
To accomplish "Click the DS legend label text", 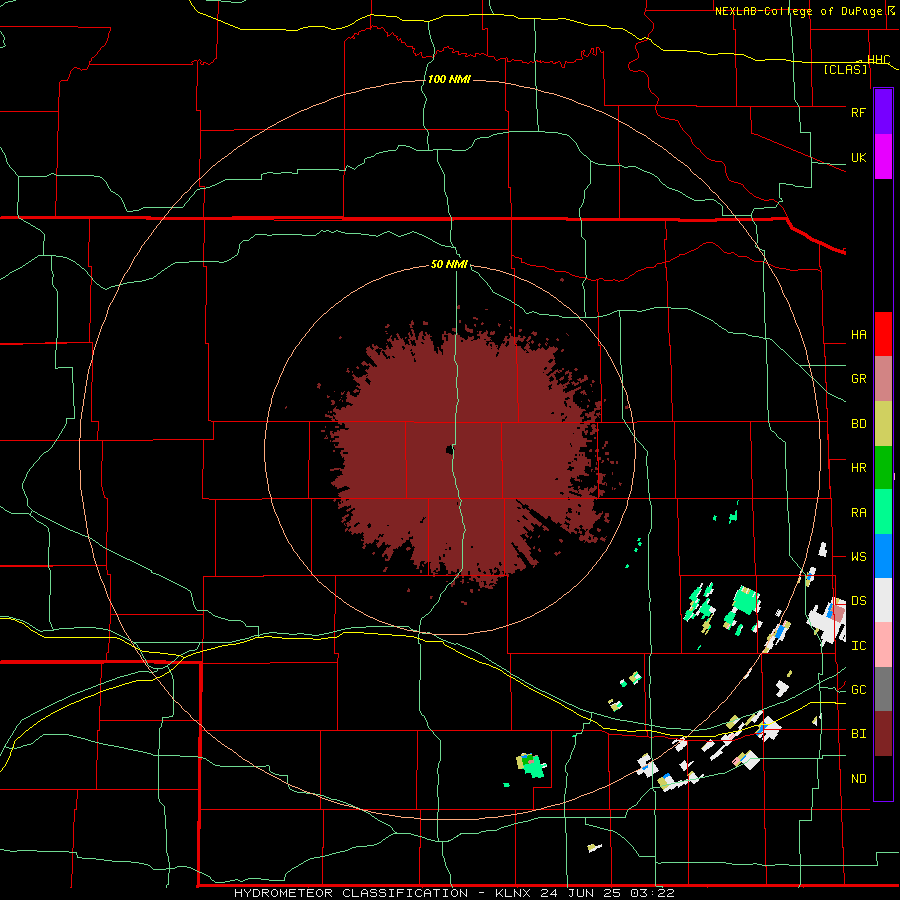I will coord(858,601).
